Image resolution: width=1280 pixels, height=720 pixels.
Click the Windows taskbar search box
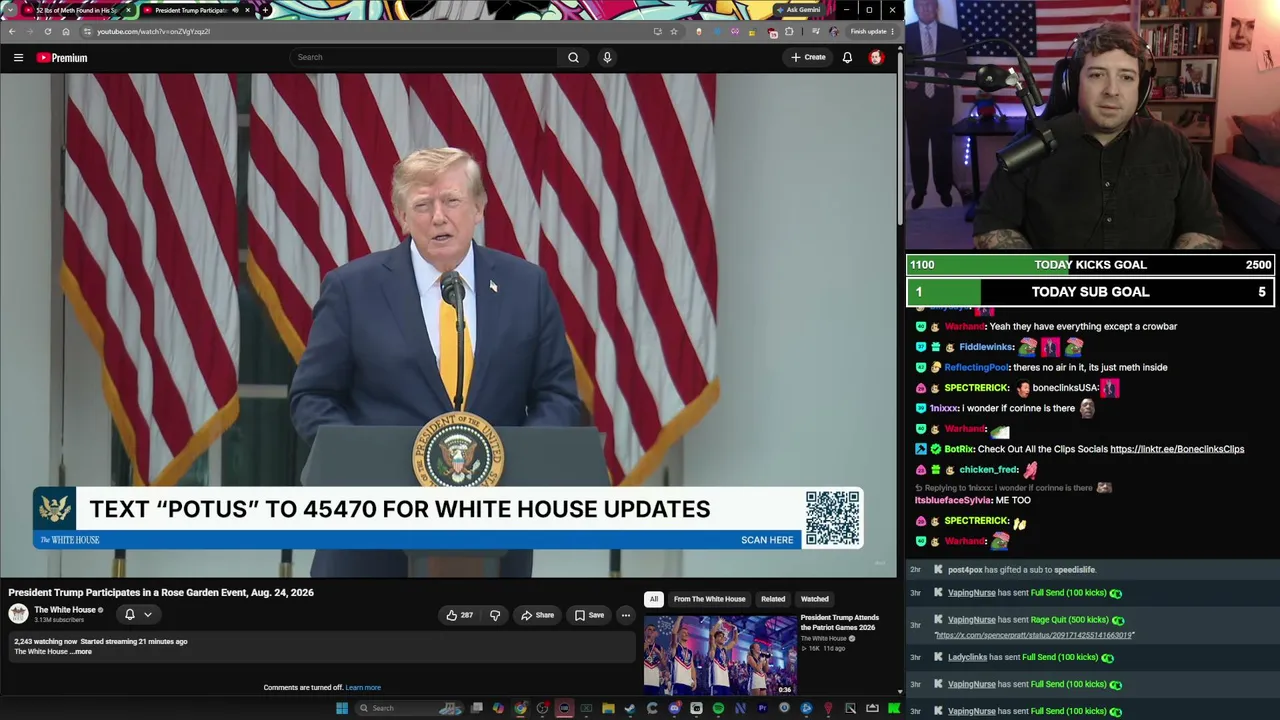click(410, 709)
